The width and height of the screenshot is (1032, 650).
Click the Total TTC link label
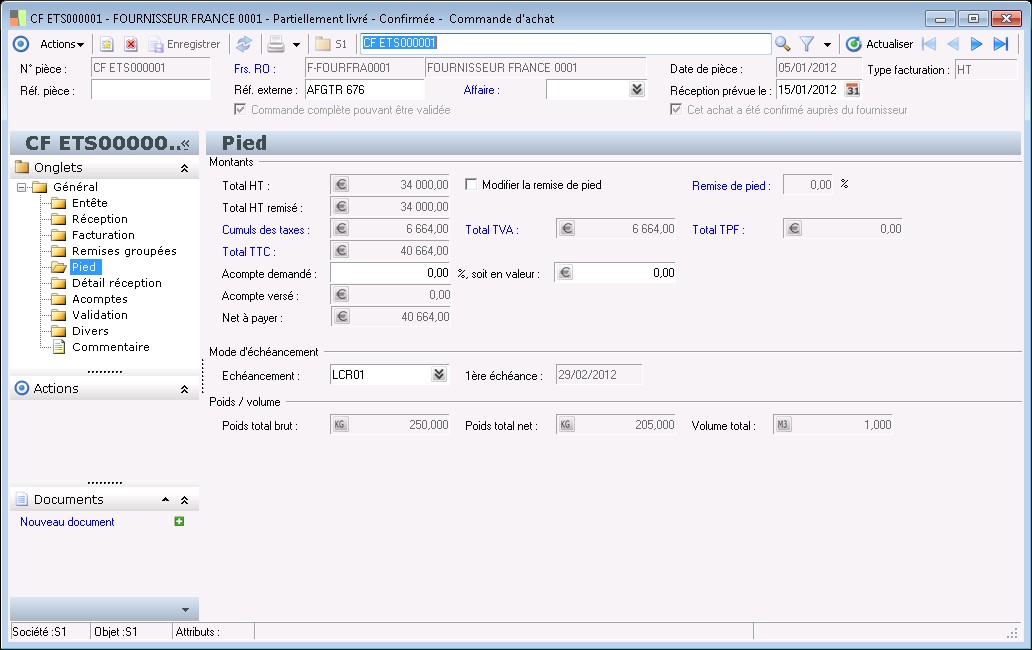tap(249, 252)
